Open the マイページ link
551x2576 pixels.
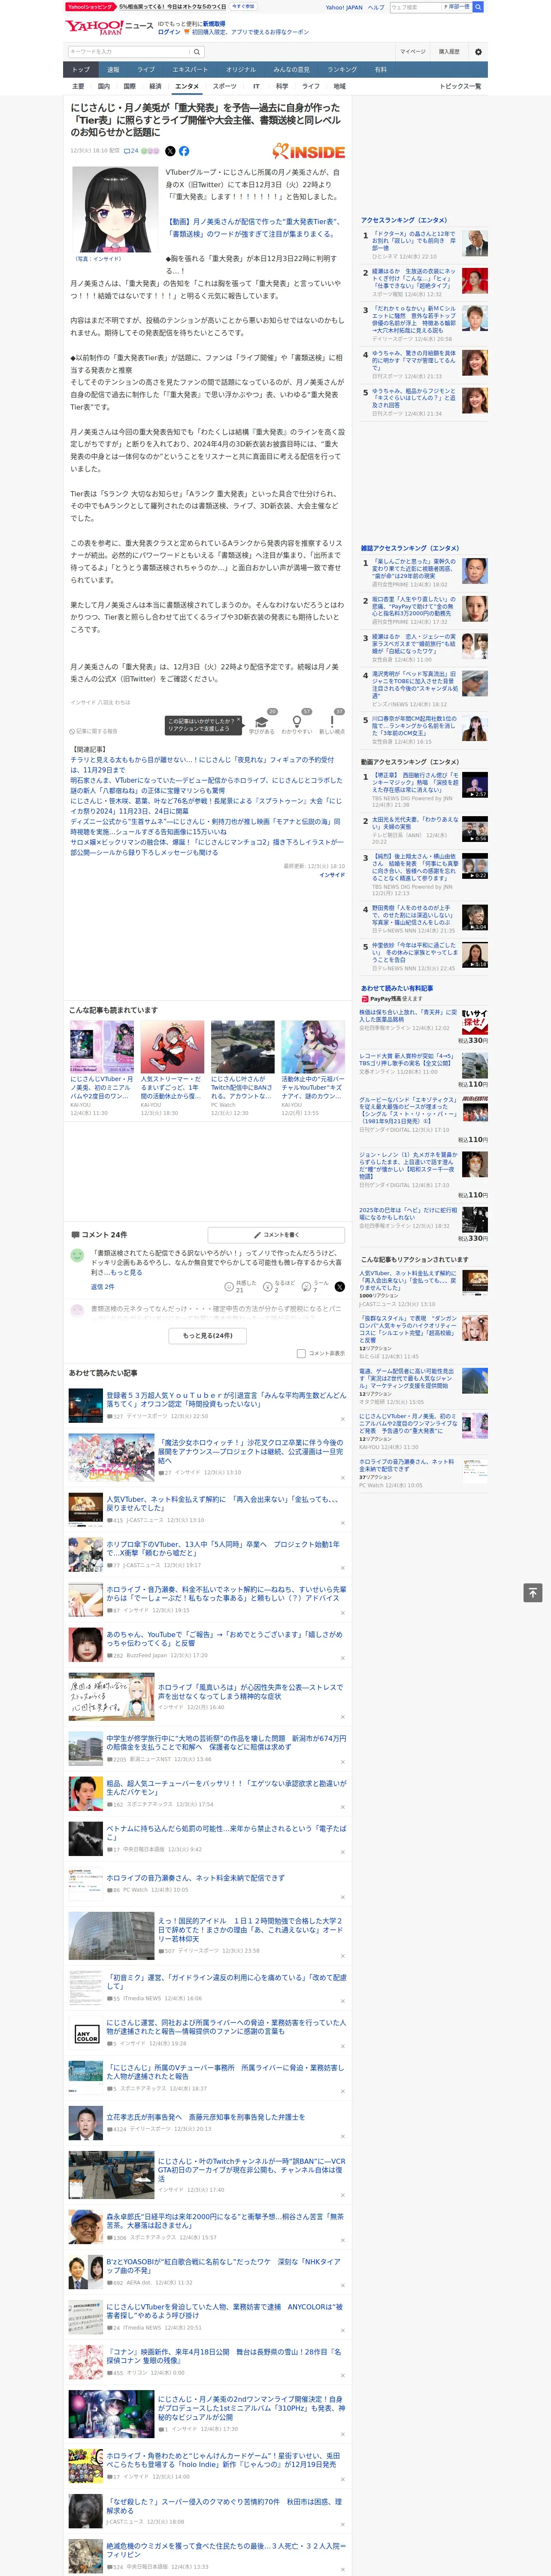412,51
